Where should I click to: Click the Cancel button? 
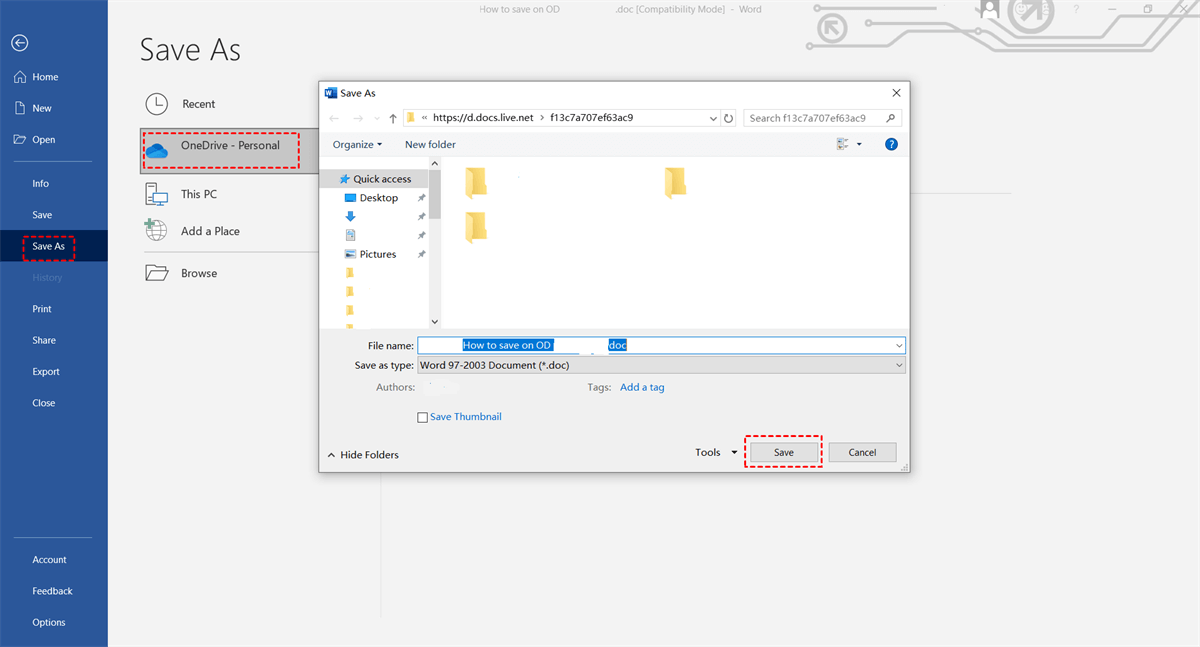862,453
